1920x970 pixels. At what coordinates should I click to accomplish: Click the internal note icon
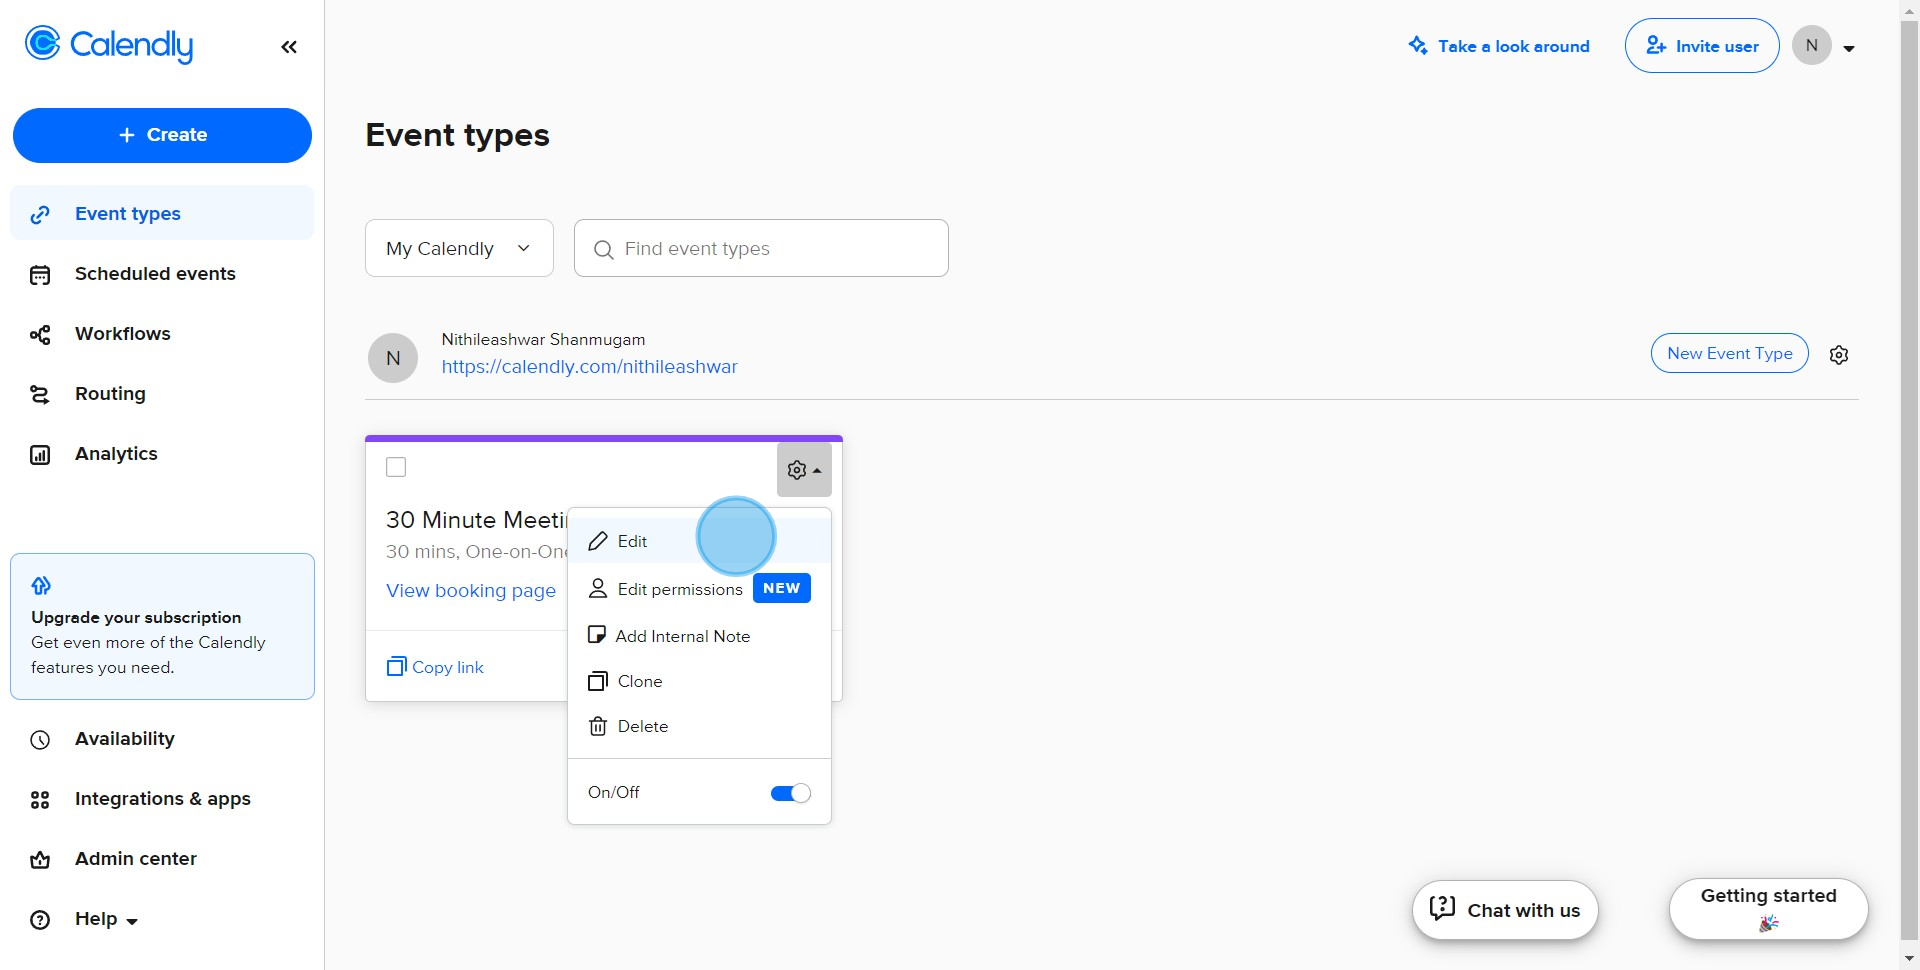[x=597, y=635]
